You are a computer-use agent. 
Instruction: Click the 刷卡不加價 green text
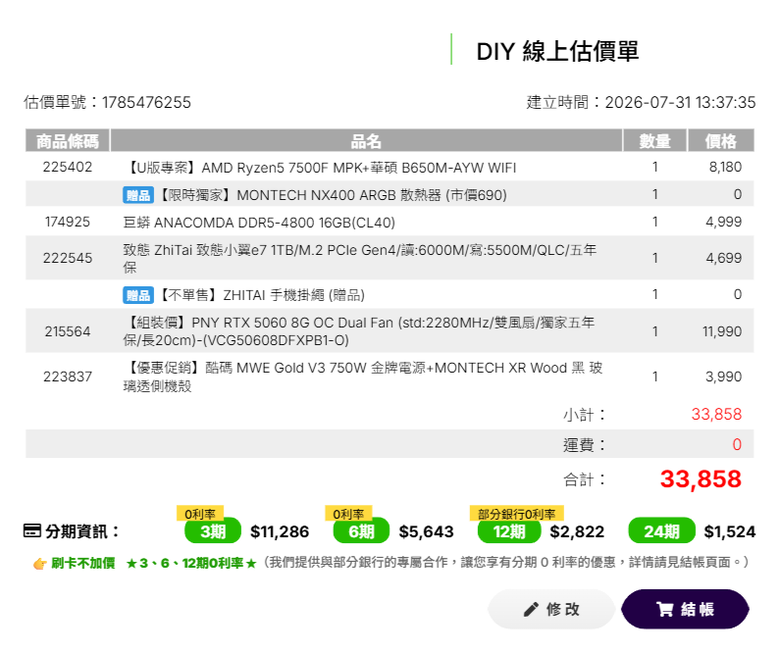(x=83, y=563)
